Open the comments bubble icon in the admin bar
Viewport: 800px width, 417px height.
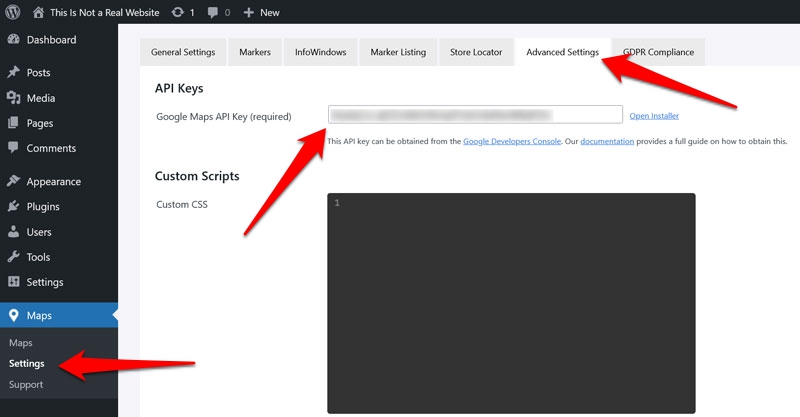point(213,13)
